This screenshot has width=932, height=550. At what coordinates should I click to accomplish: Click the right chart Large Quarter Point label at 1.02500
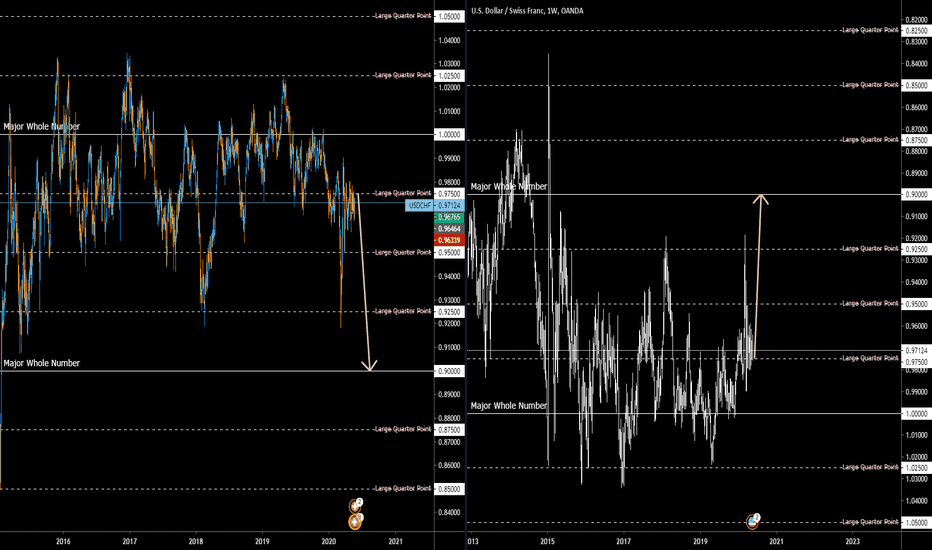870,467
